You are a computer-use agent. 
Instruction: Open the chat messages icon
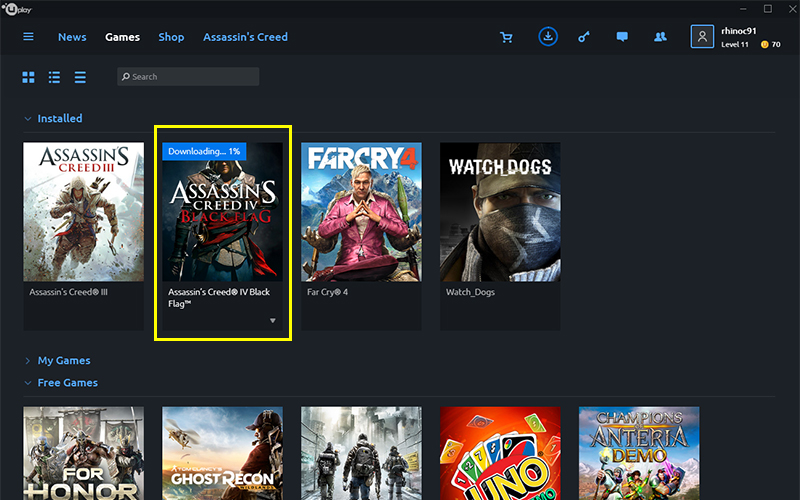(x=622, y=37)
